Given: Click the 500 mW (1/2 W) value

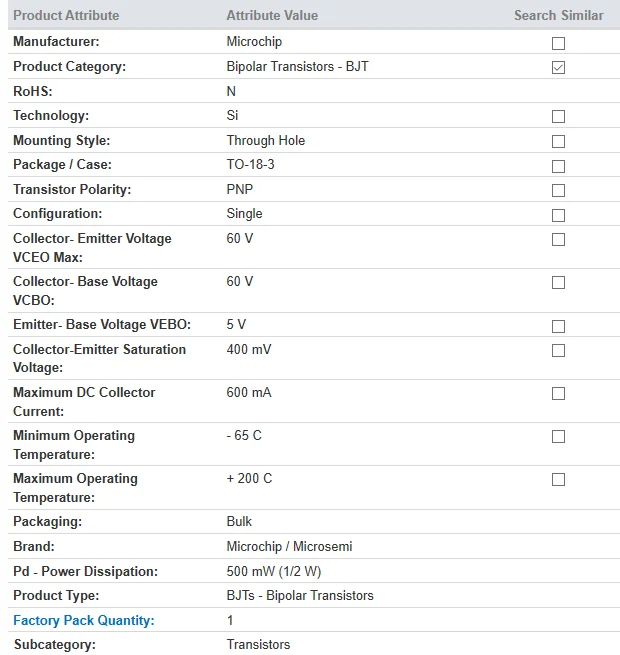Looking at the screenshot, I should point(274,571).
